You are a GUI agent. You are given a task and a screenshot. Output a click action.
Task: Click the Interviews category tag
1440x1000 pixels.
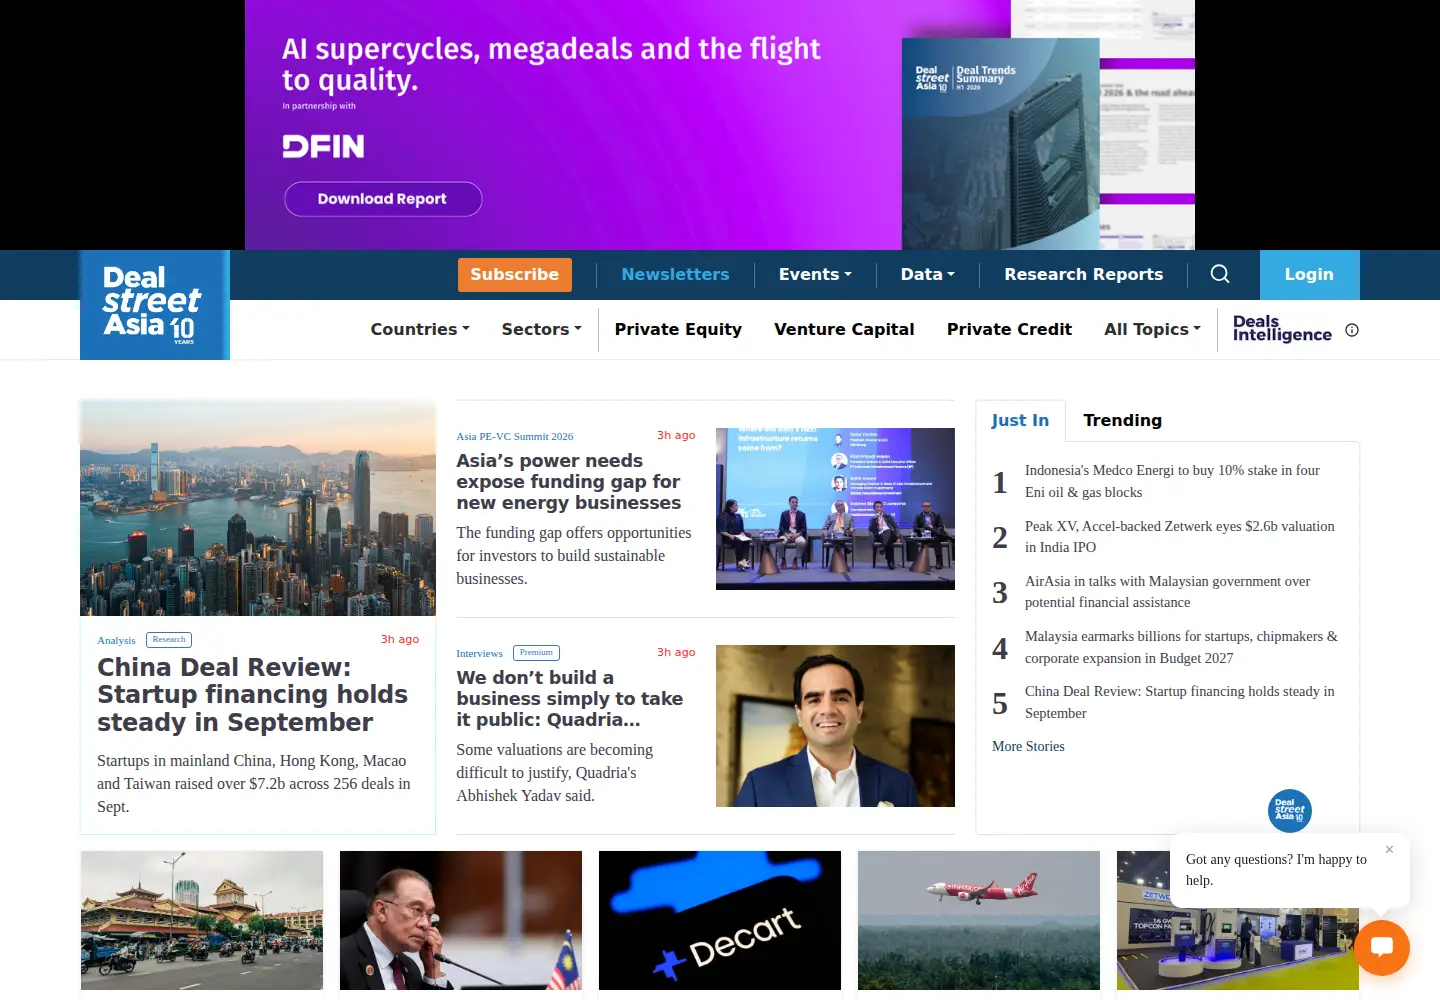(480, 653)
